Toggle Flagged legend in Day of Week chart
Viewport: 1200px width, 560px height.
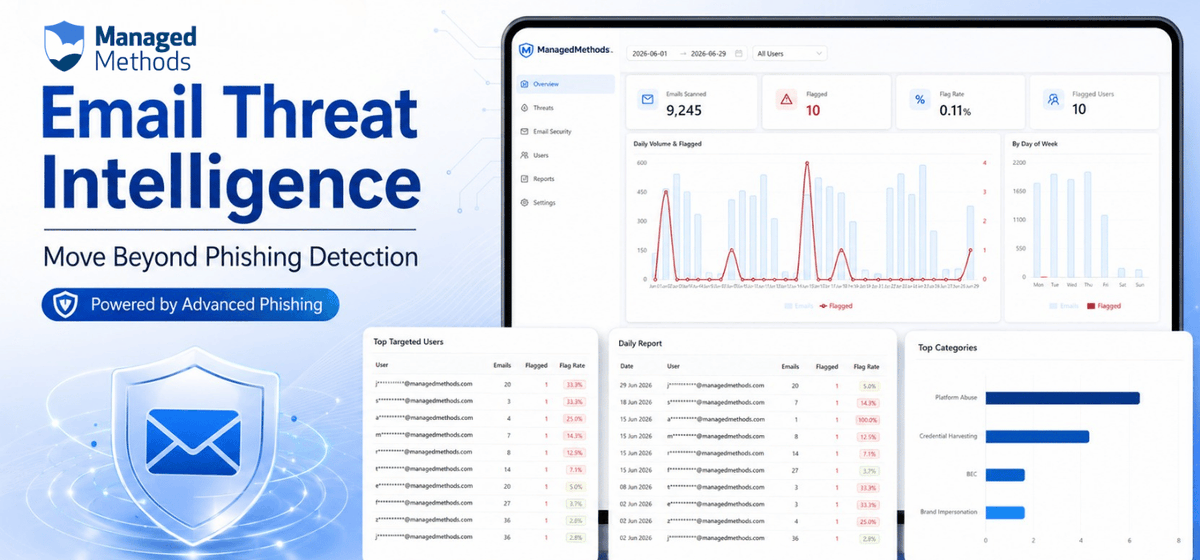(x=1104, y=306)
